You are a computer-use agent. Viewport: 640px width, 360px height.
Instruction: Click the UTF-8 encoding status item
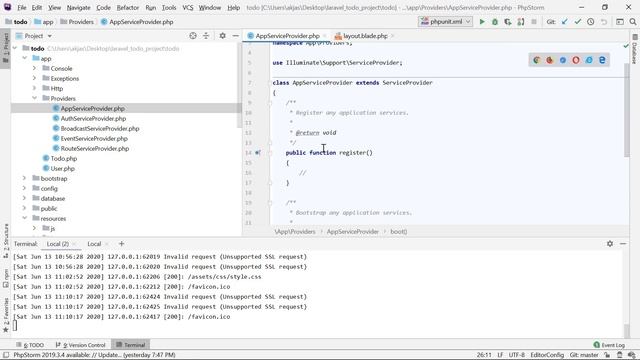point(516,355)
